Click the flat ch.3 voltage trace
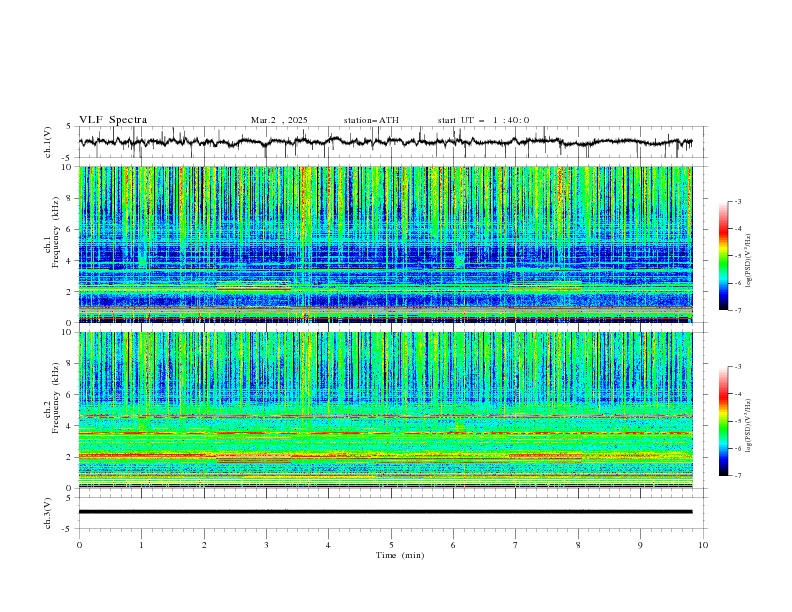The image size is (792, 612). point(385,512)
